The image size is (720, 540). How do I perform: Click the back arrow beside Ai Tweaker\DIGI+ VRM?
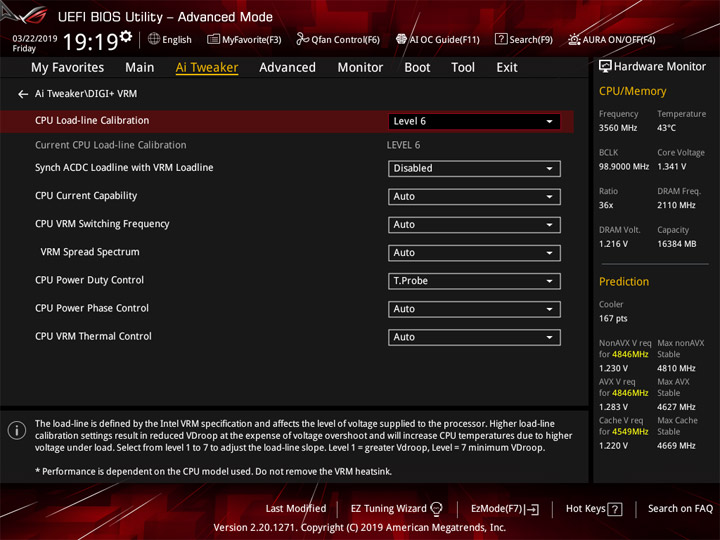(22, 94)
